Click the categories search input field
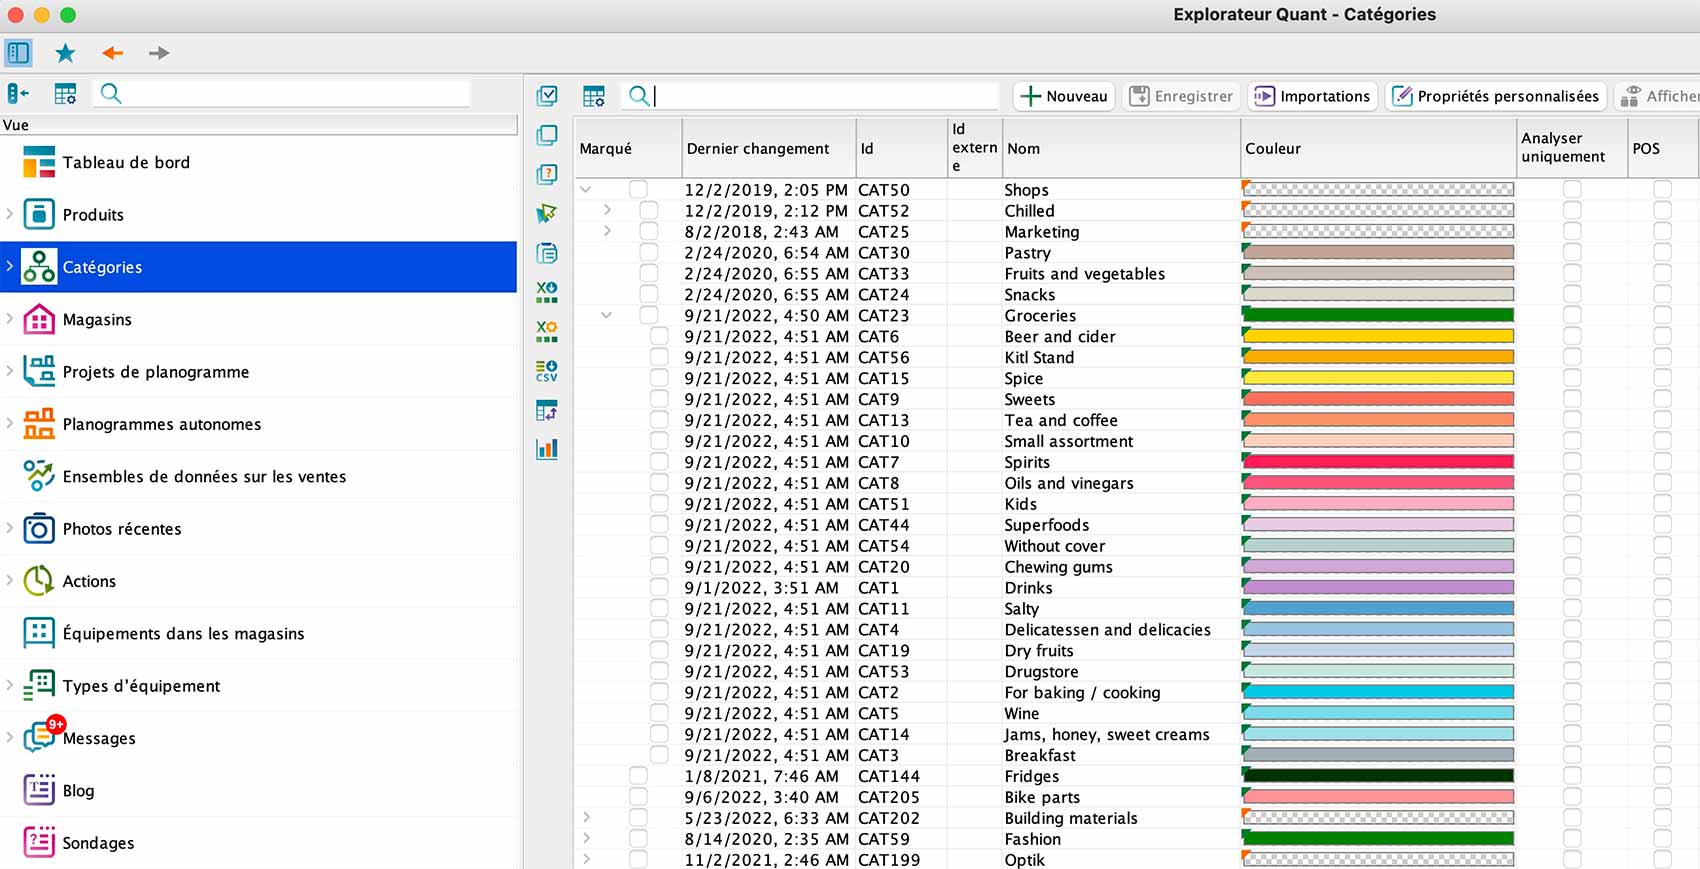 (825, 96)
